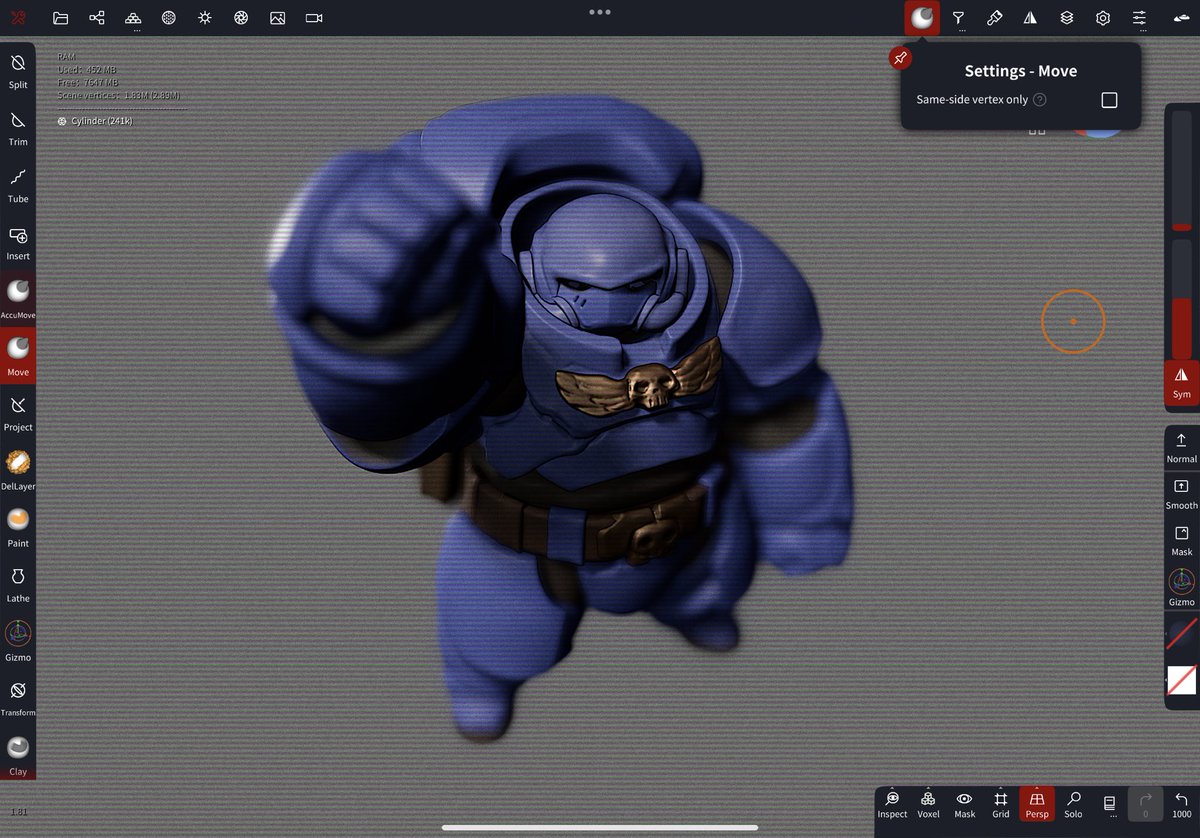This screenshot has width=1200, height=838.
Task: Pick the Insert tool
Action: coord(18,243)
